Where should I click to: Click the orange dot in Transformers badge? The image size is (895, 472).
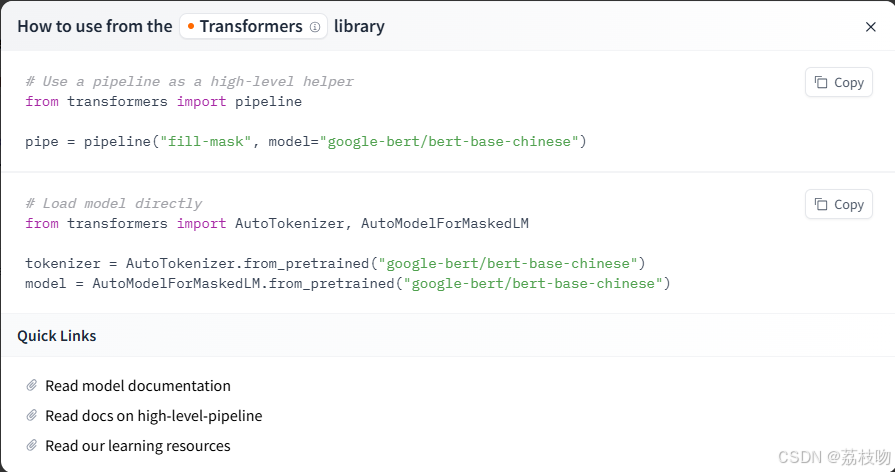[x=191, y=26]
